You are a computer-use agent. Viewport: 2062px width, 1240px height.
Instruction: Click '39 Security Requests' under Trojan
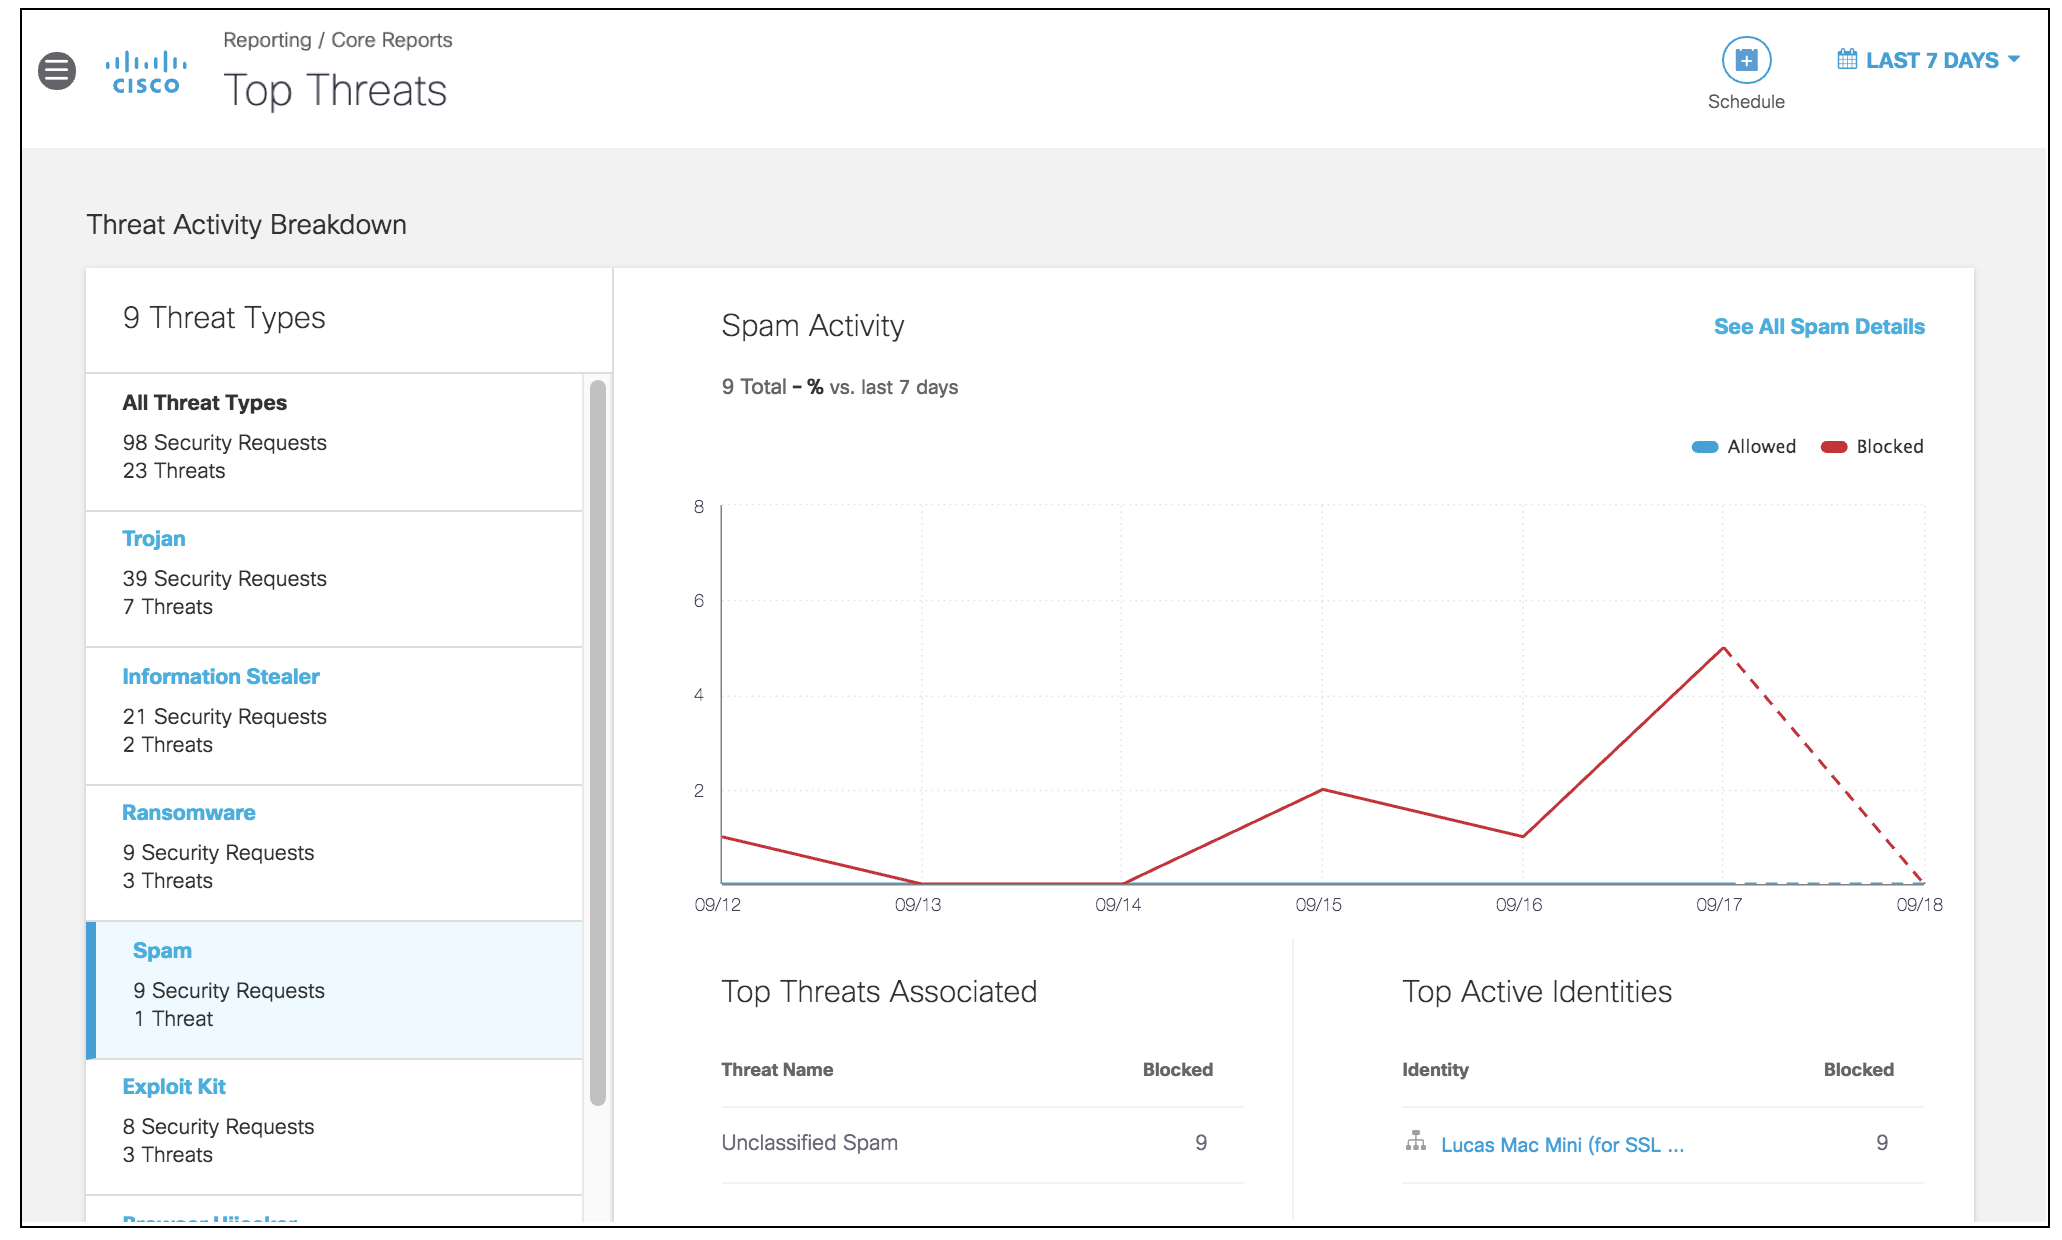point(225,579)
